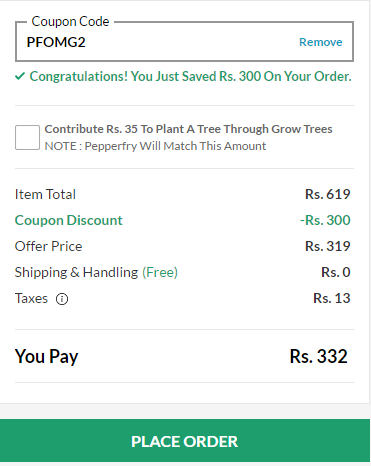This screenshot has width=371, height=466.
Task: Click the Congratulations savings message
Action: pos(190,77)
